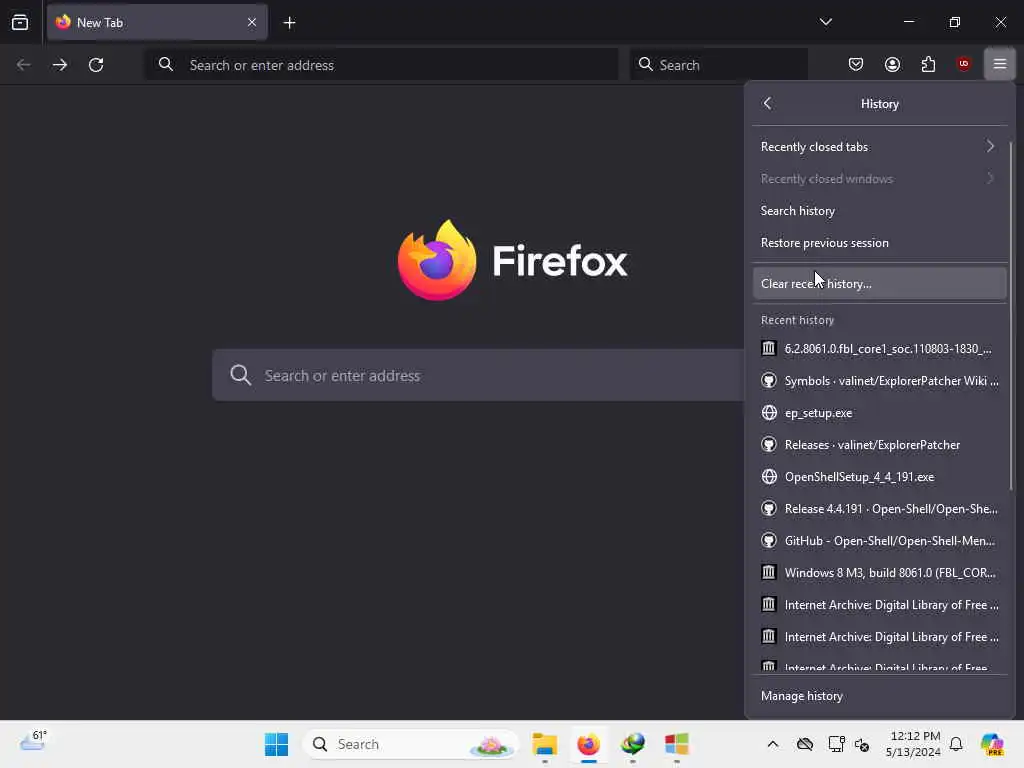The image size is (1024, 768).
Task: Go forward one page
Action: [x=59, y=65]
